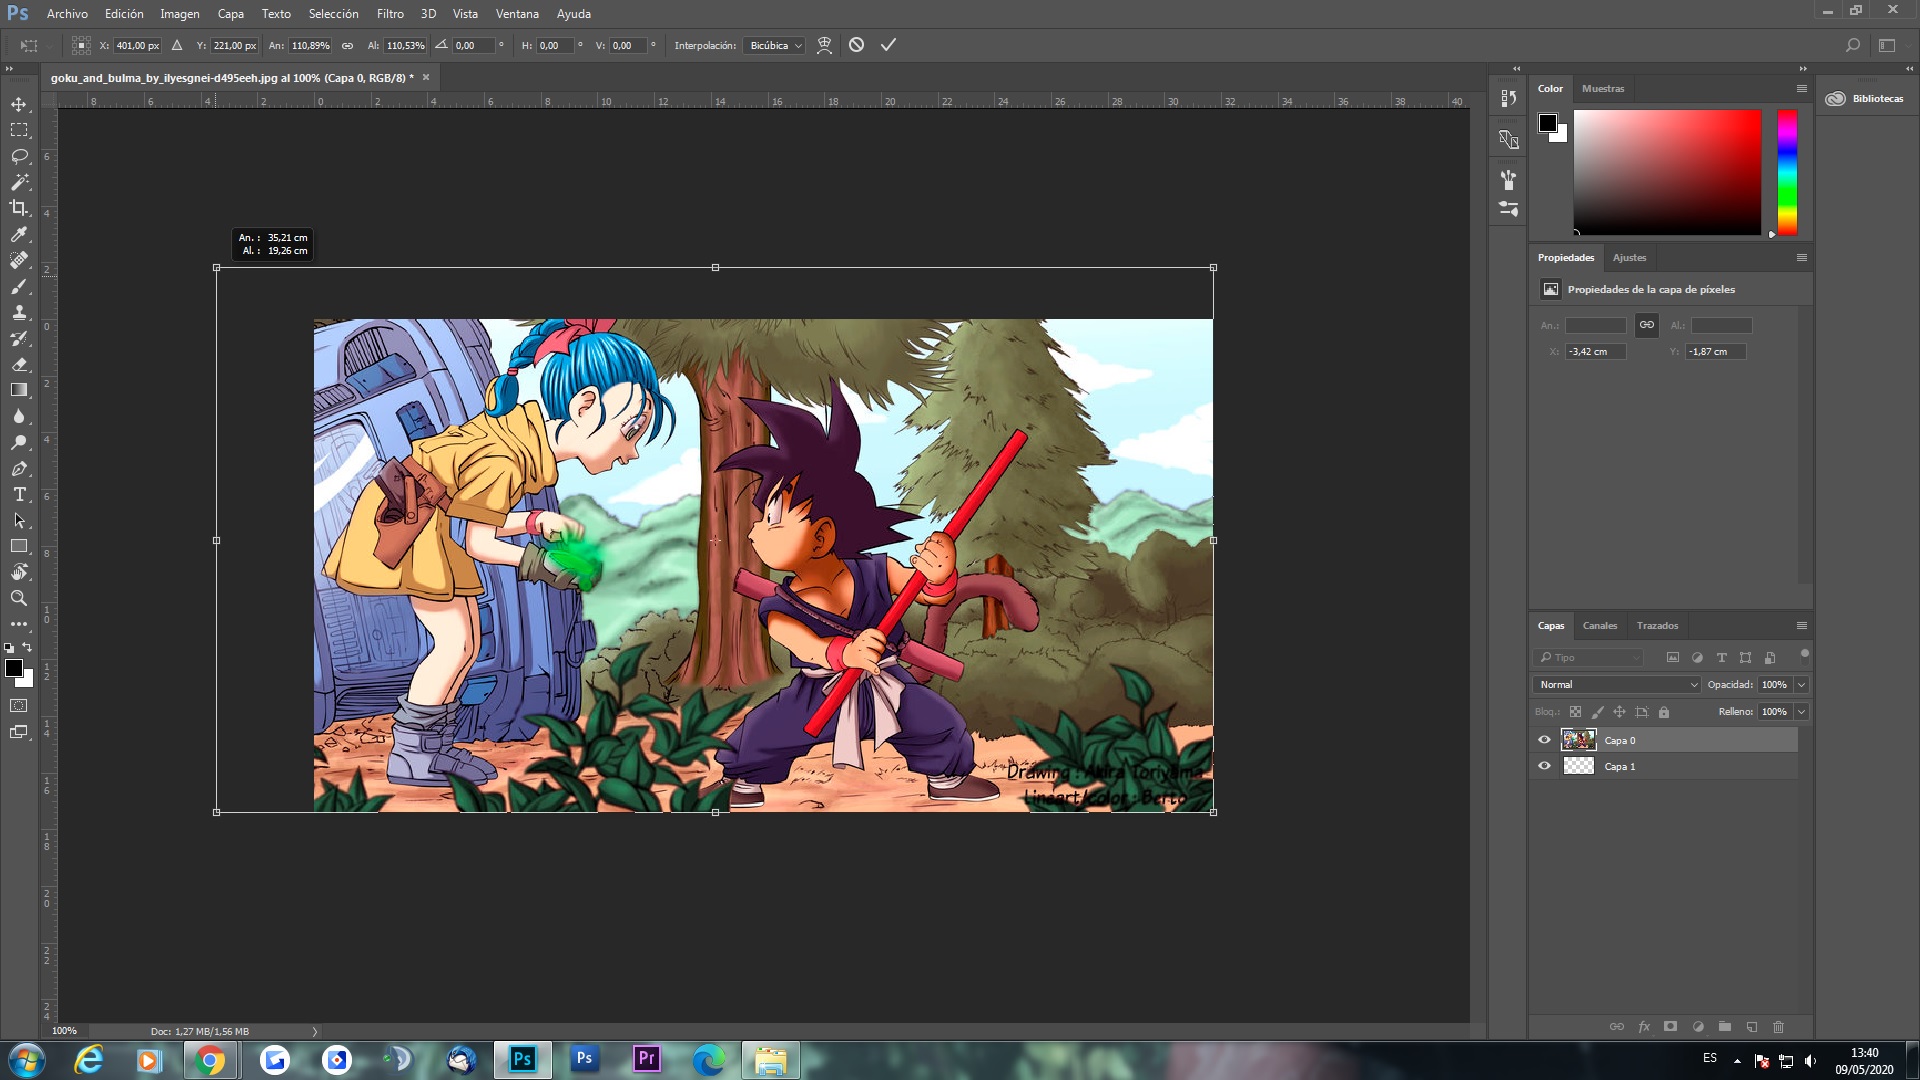Screen dimensions: 1920x1080
Task: Hide the Capa 1 layer
Action: pos(1544,766)
